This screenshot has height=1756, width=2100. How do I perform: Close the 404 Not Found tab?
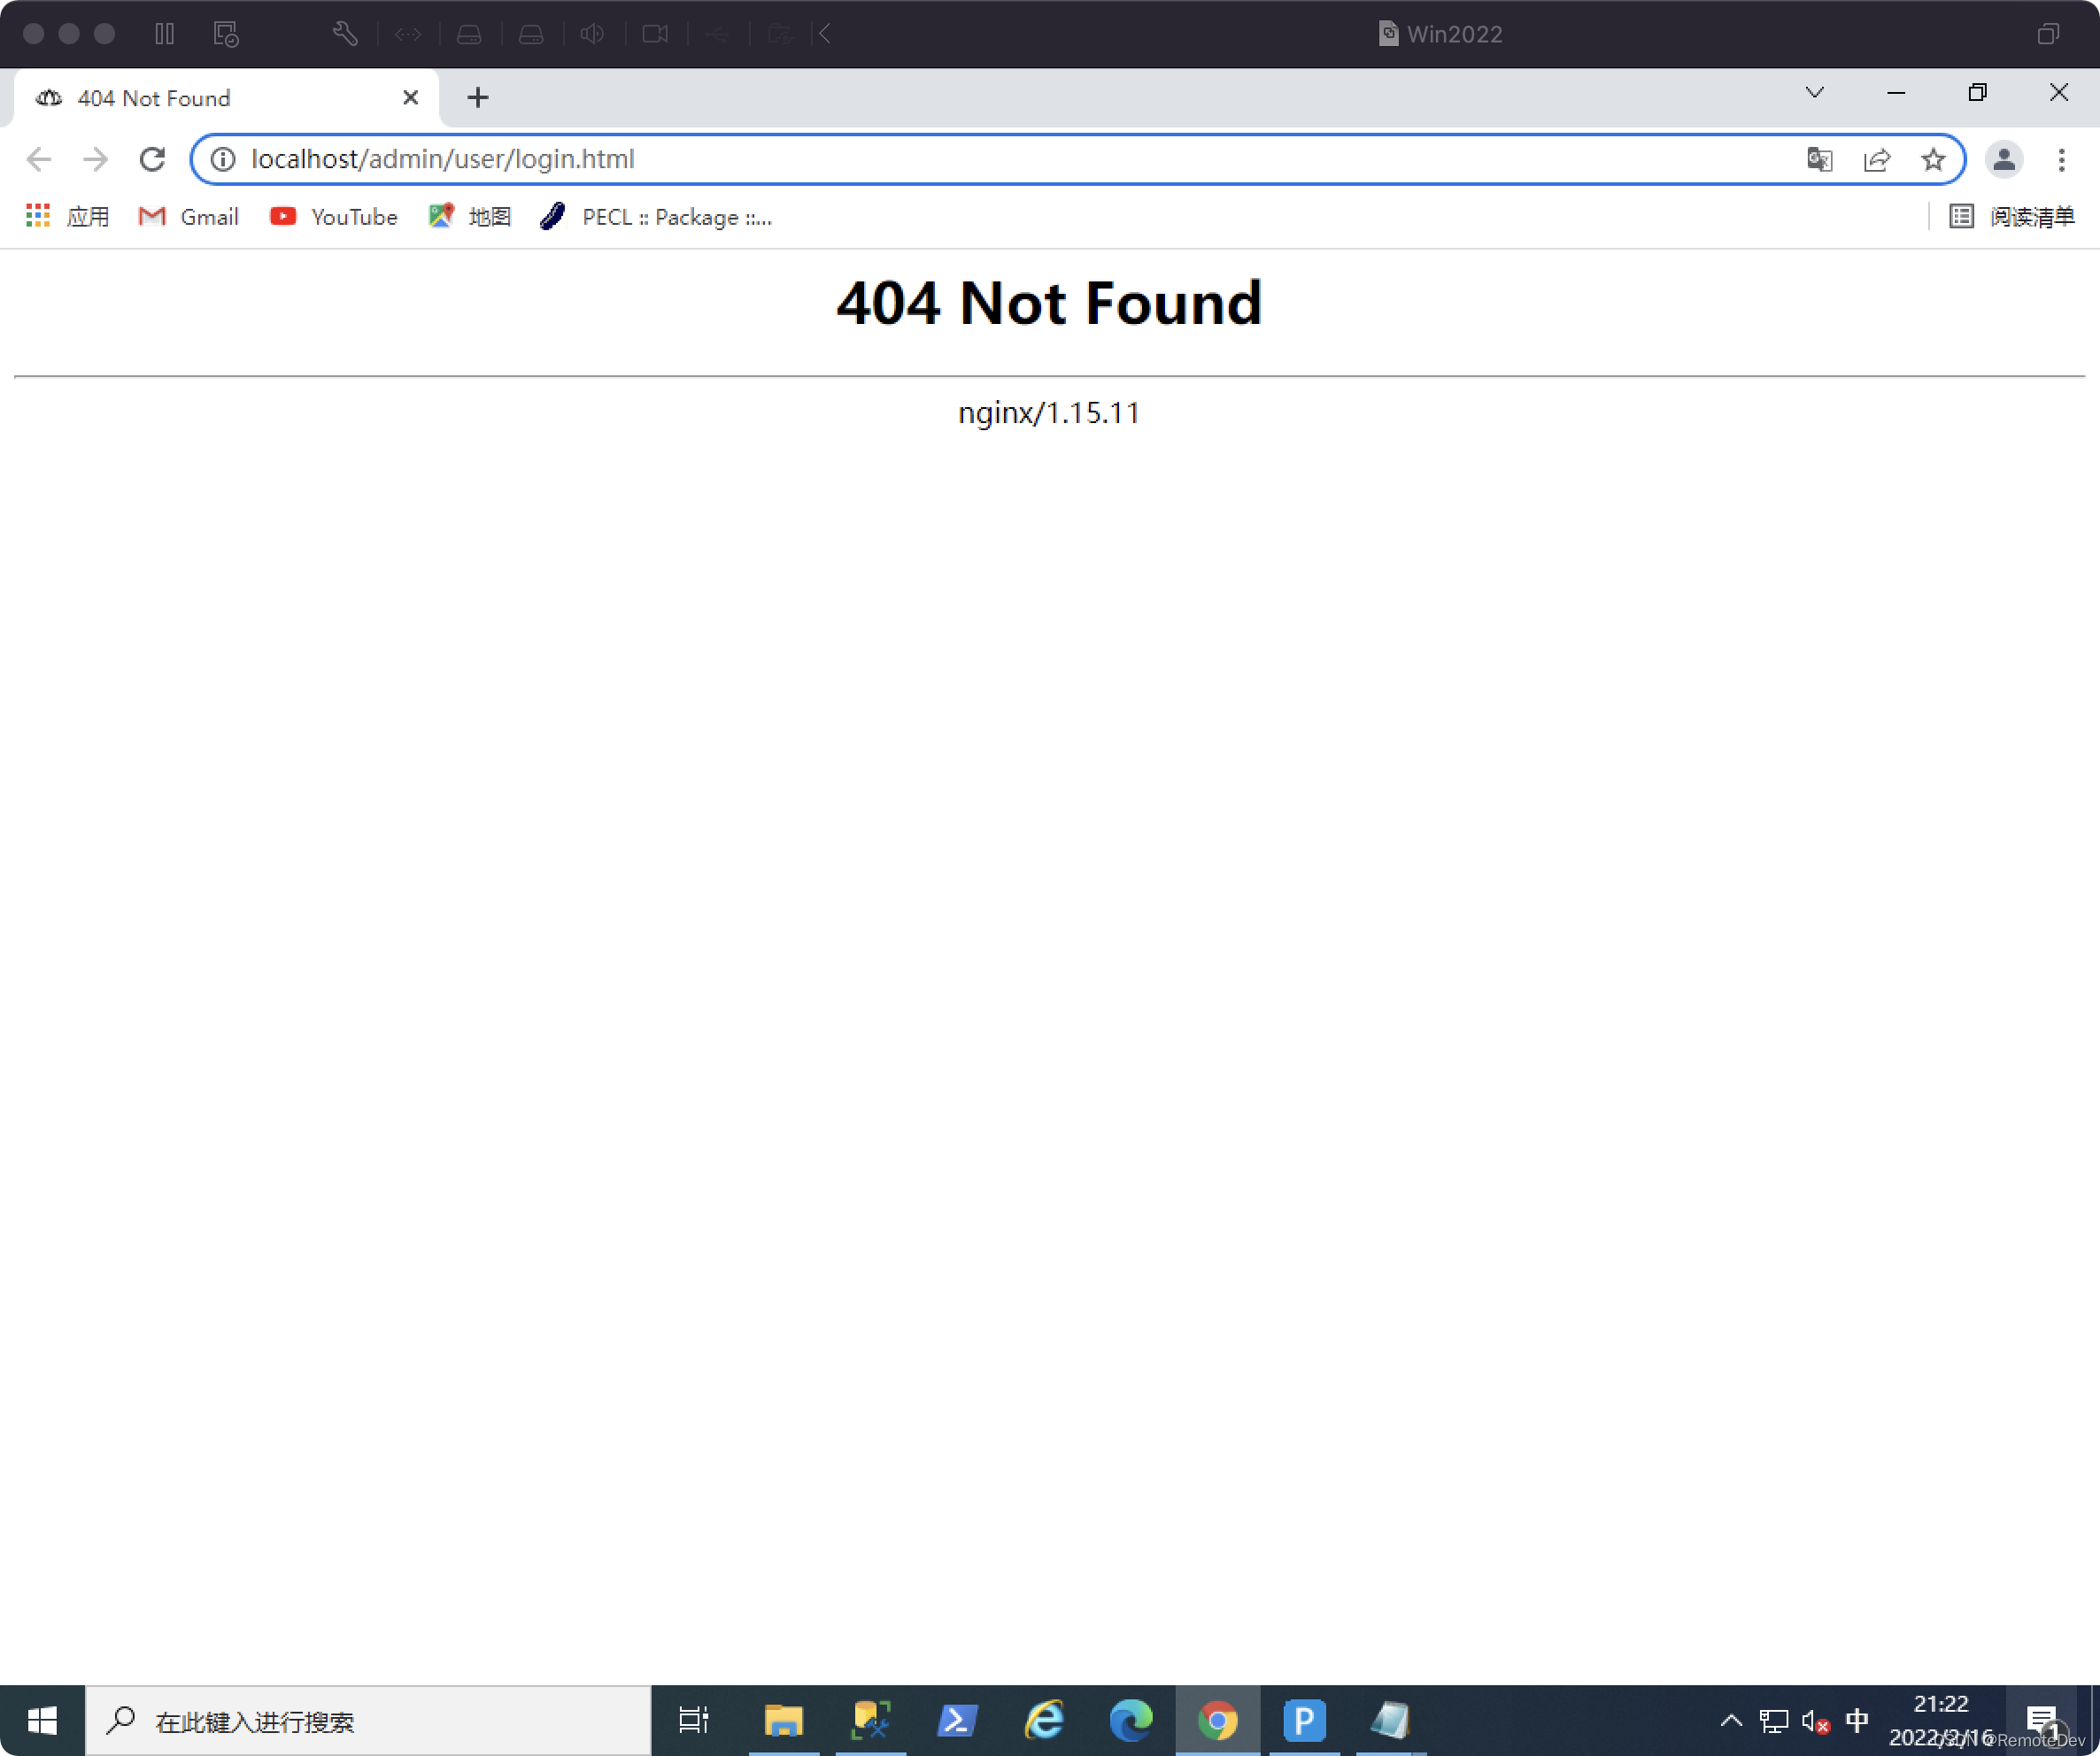point(410,97)
